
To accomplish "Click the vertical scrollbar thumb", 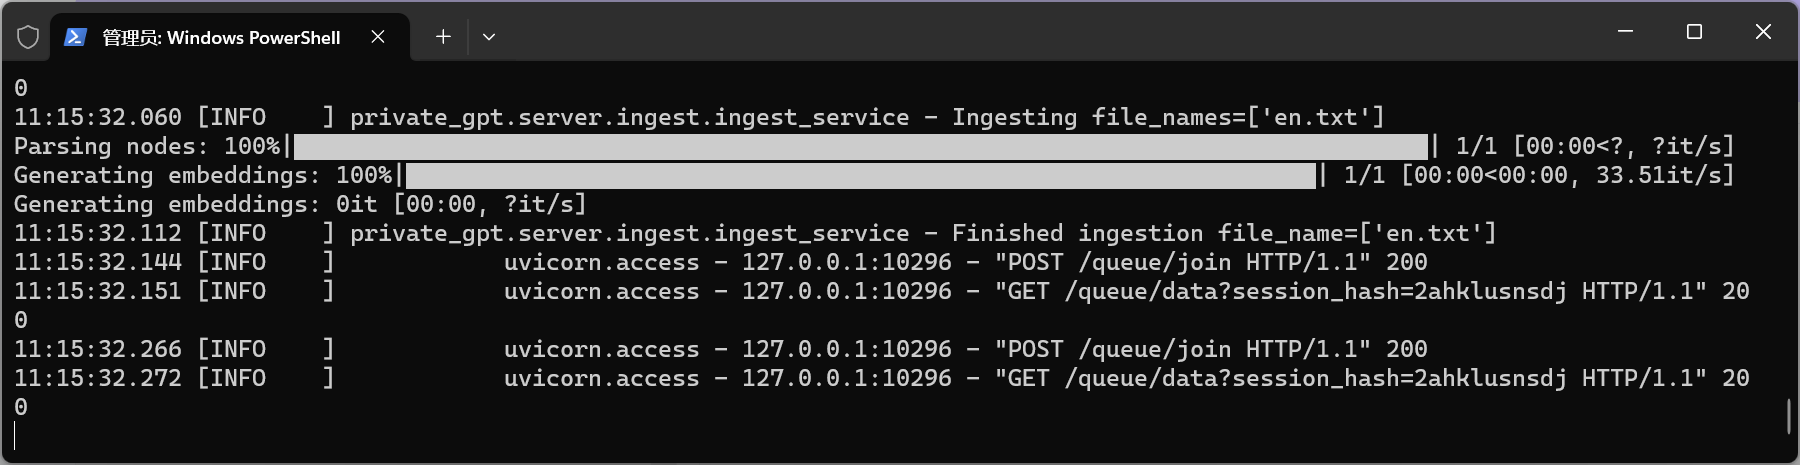I will point(1789,416).
